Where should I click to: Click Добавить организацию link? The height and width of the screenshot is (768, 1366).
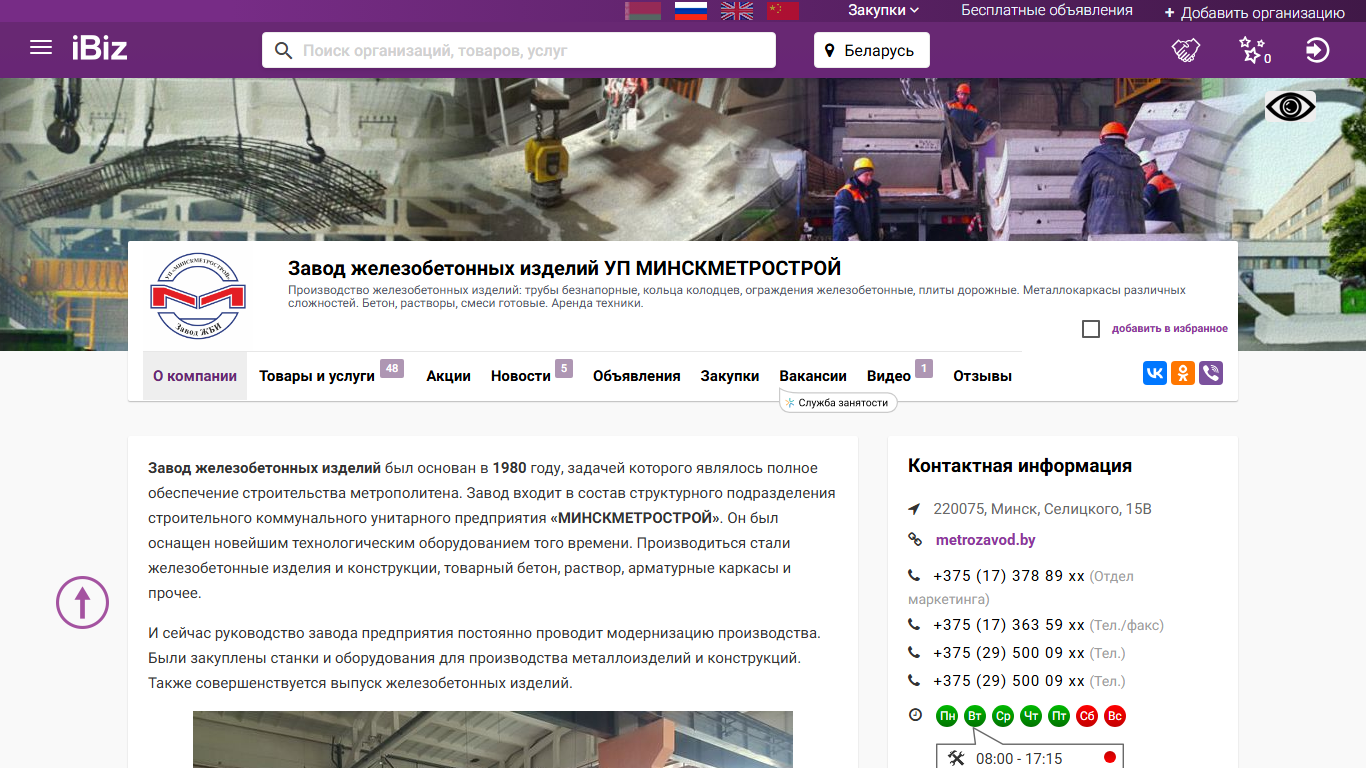click(x=1254, y=12)
